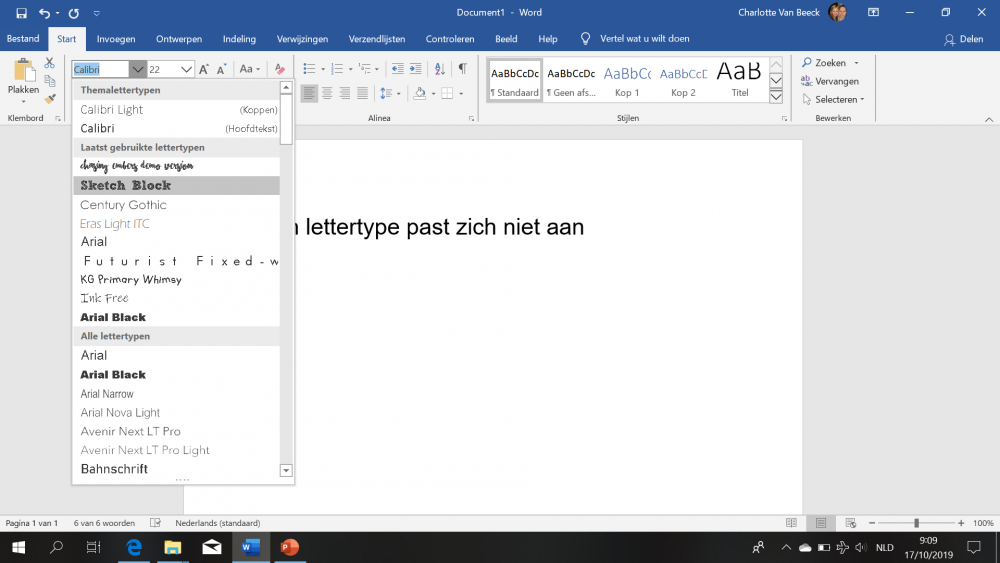Expand the Styles gallery with the More arrow
The height and width of the screenshot is (563, 1000).
[776, 97]
